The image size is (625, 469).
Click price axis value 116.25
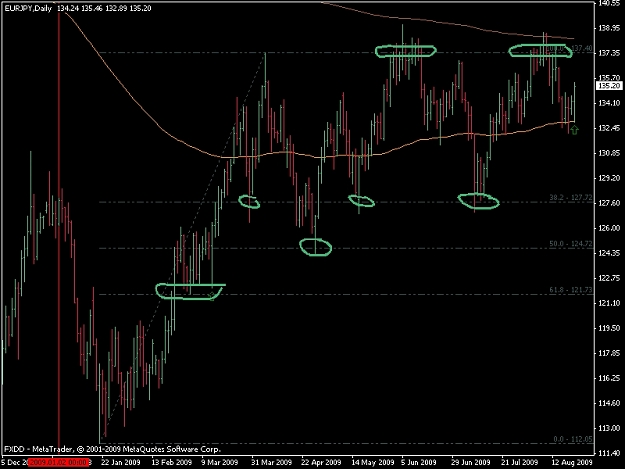[609, 378]
